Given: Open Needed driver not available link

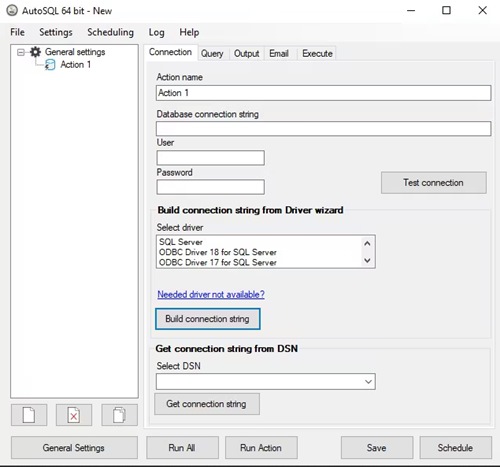Looking at the screenshot, I should click(211, 294).
